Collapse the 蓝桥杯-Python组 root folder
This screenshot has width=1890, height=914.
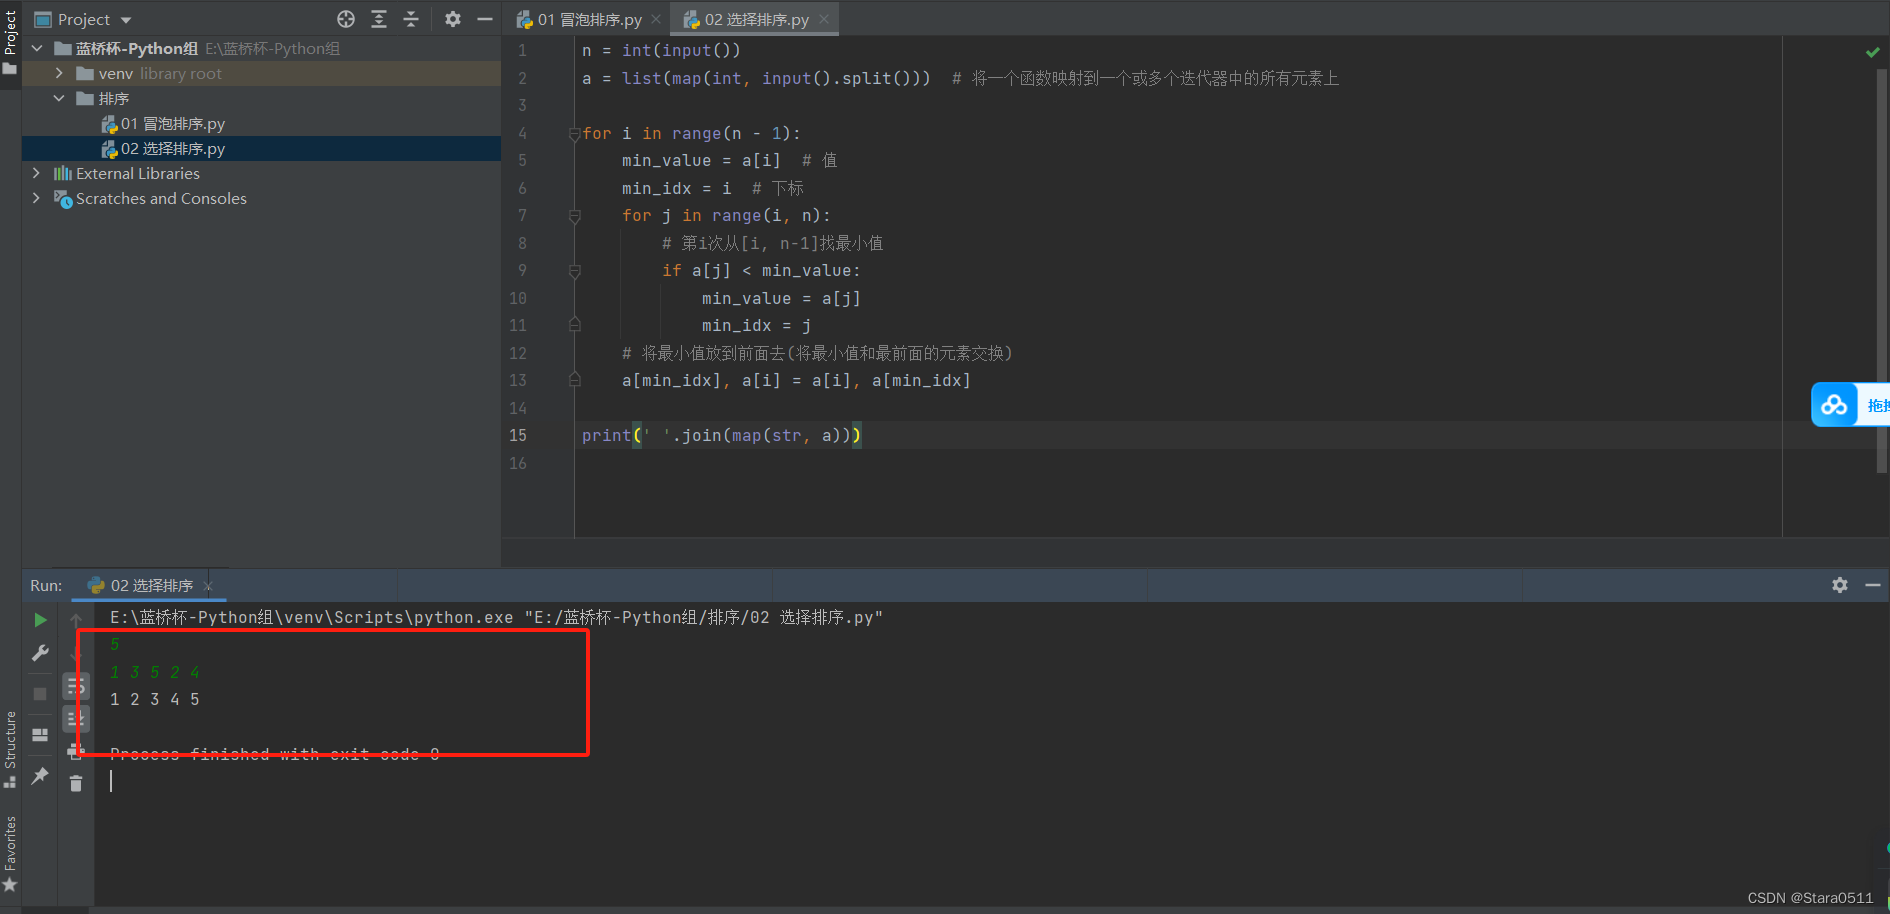(37, 48)
